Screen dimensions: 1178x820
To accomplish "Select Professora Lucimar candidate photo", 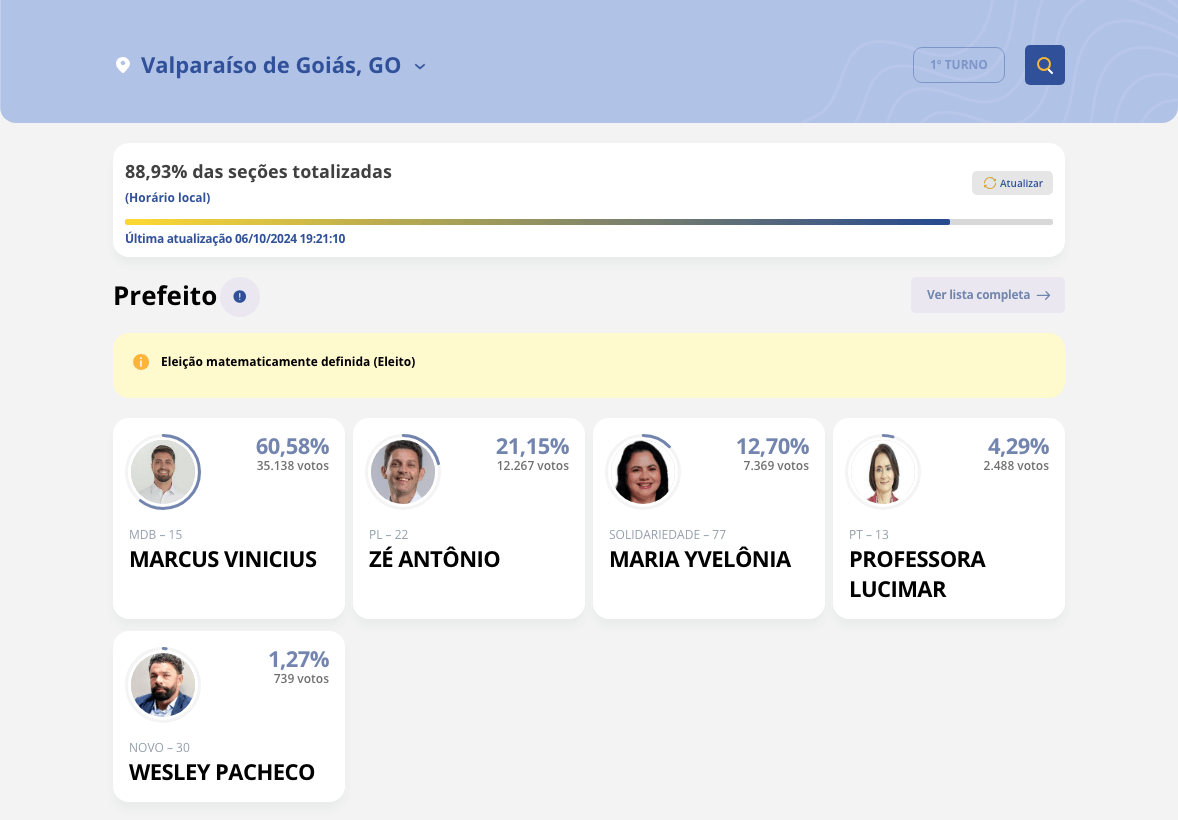I will pyautogui.click(x=883, y=472).
